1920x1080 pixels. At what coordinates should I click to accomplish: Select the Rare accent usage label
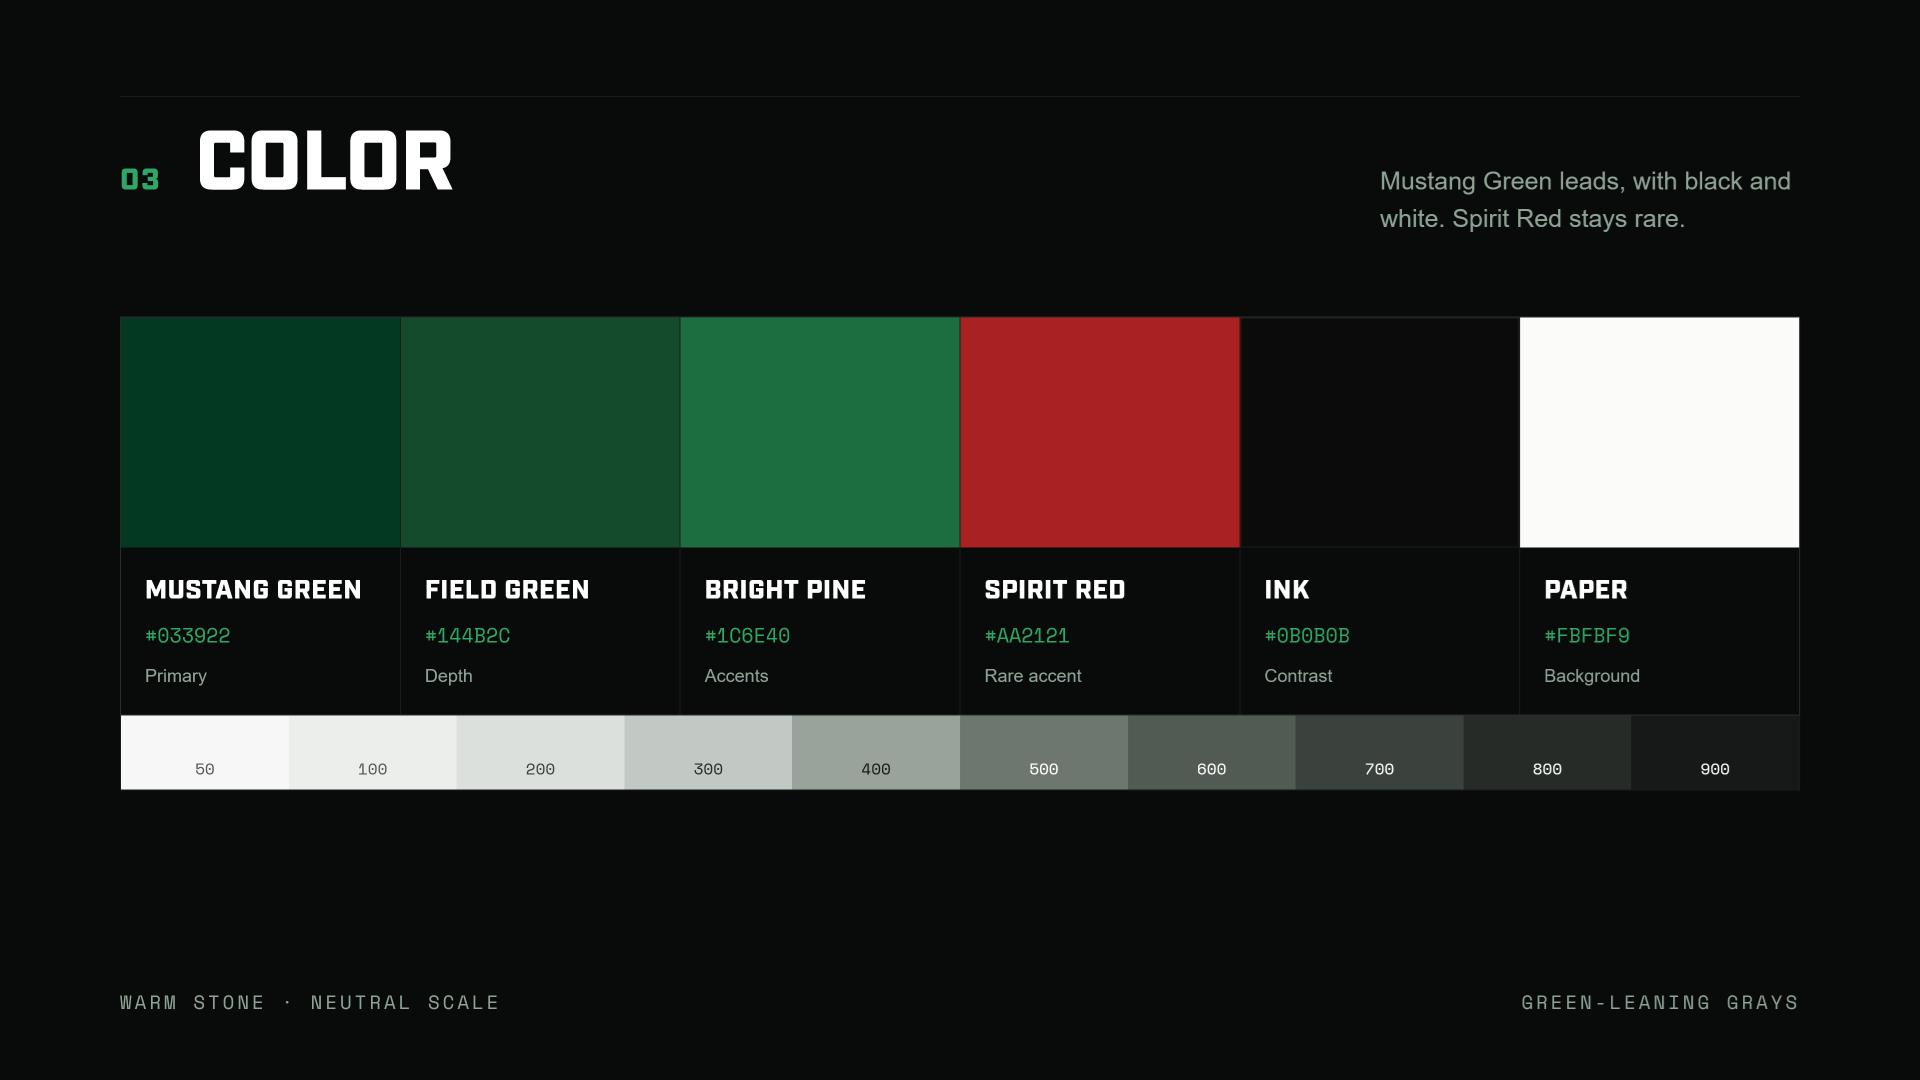pyautogui.click(x=1033, y=676)
